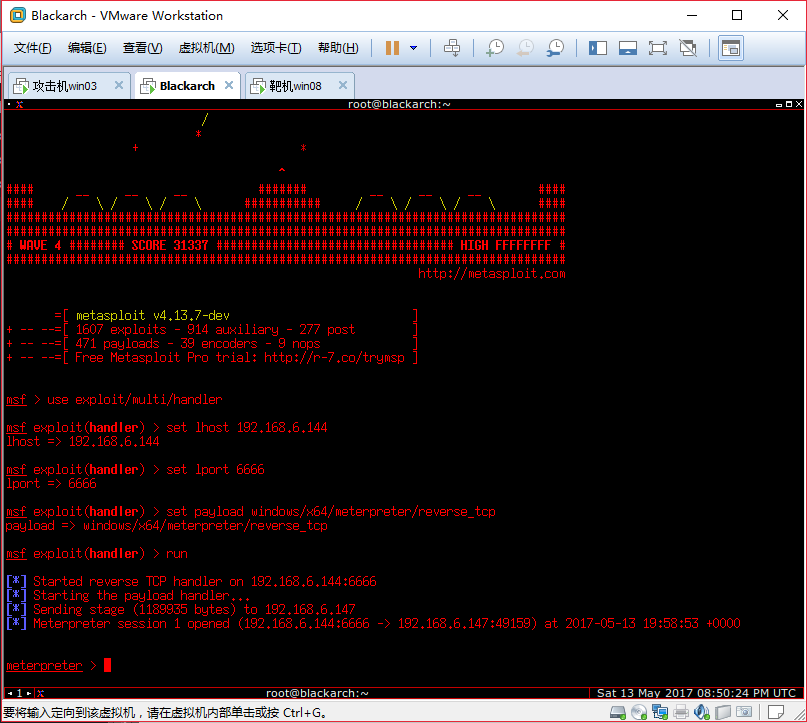
Task: Click network adapter status icon
Action: click(x=660, y=712)
